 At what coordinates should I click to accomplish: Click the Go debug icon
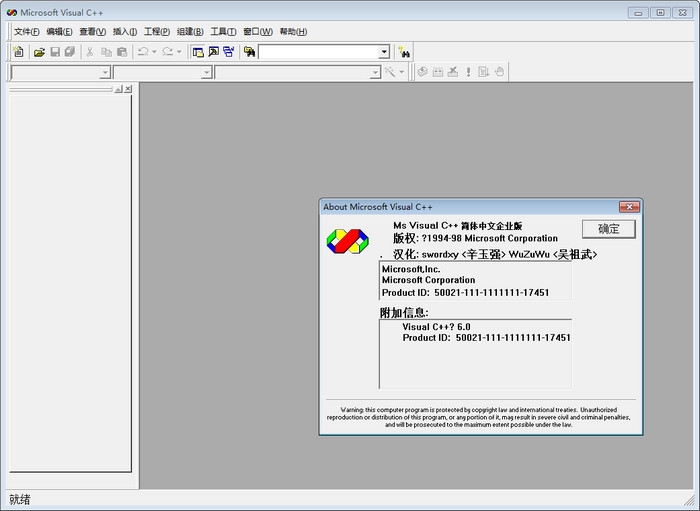click(x=483, y=72)
